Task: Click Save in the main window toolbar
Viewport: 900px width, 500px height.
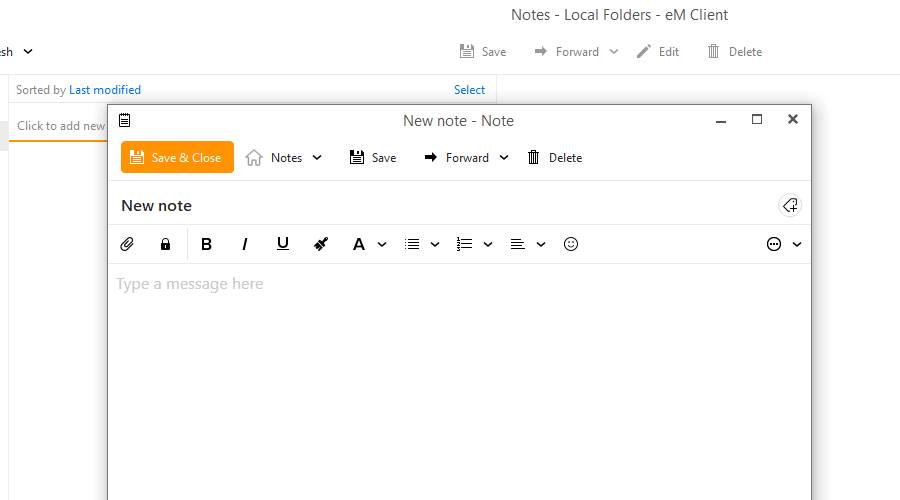Action: click(483, 52)
